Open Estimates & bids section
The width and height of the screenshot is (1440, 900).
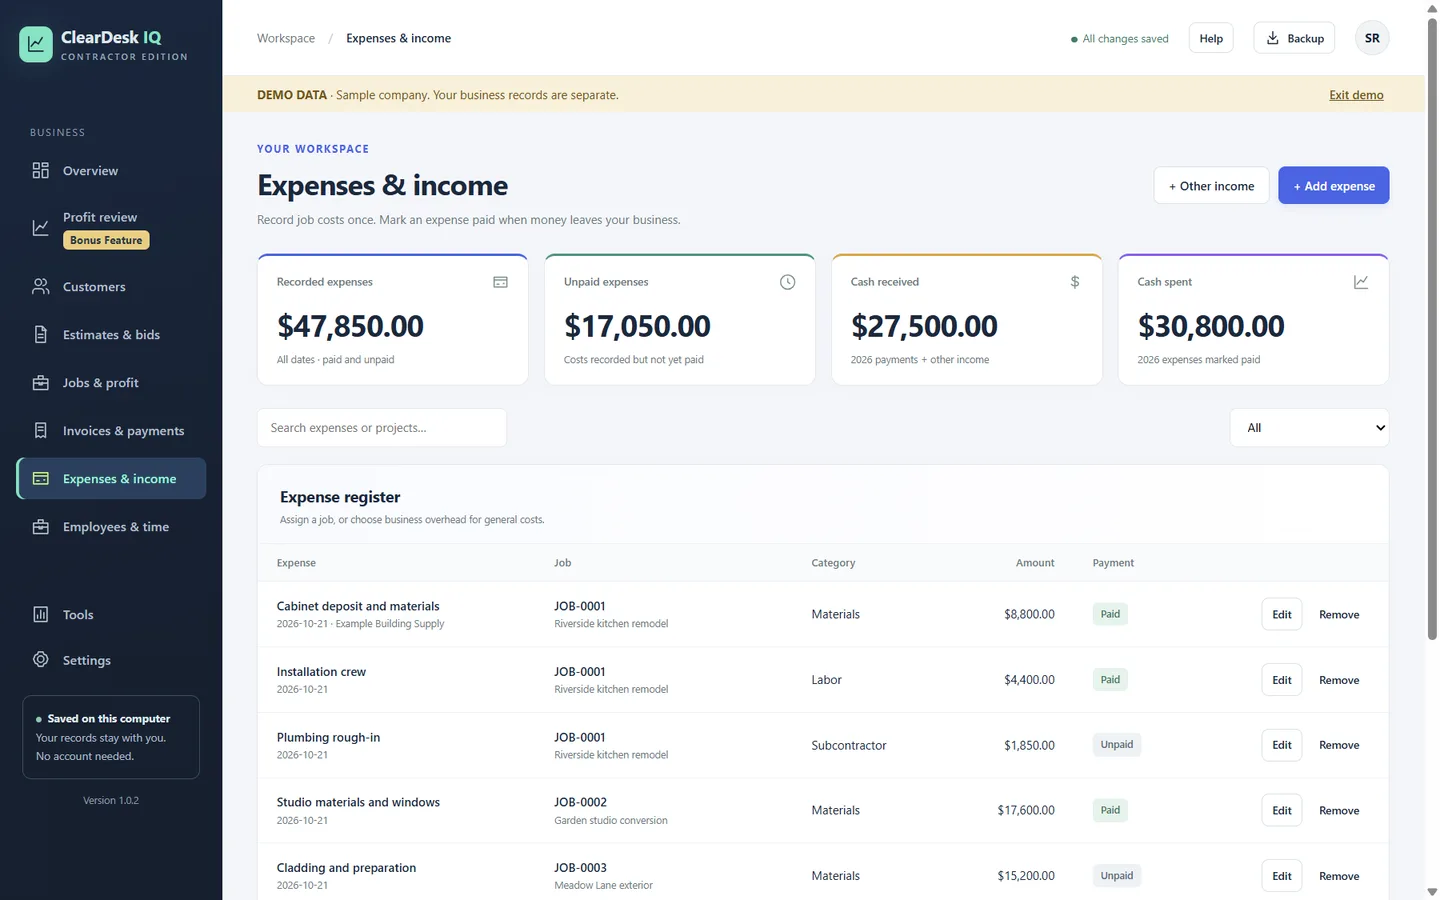[111, 335]
